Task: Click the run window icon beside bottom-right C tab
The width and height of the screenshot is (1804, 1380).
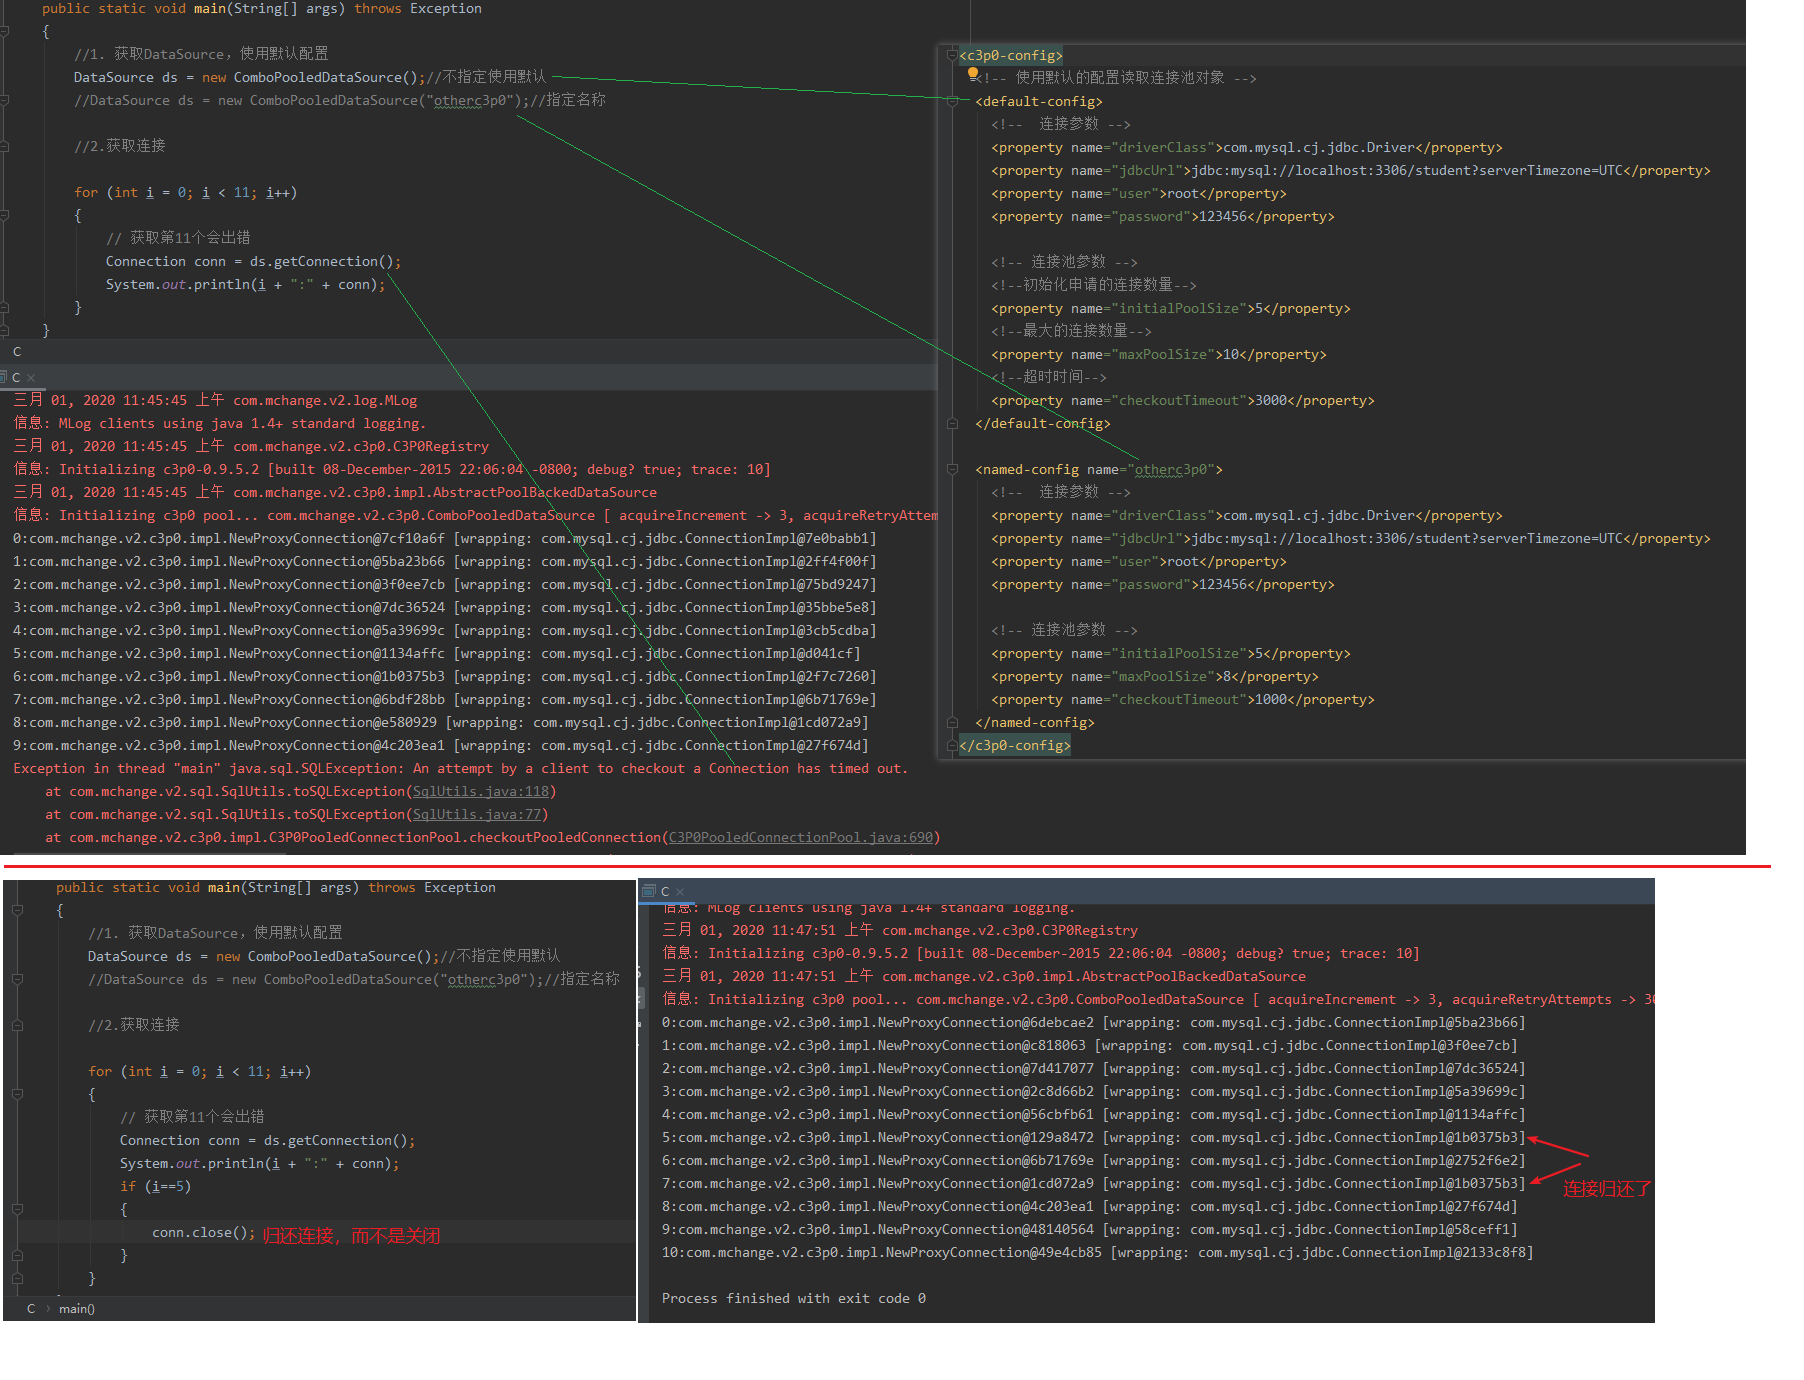Action: (x=648, y=891)
